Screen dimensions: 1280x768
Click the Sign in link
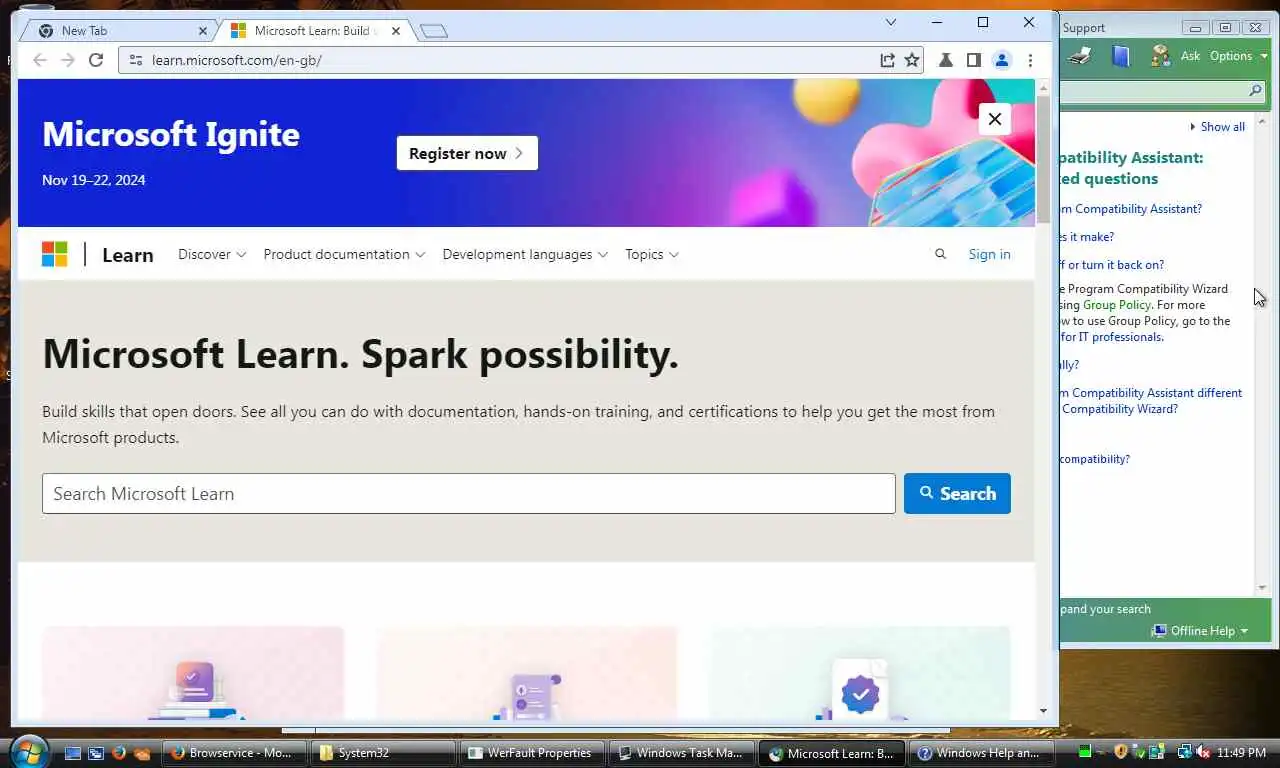989,254
